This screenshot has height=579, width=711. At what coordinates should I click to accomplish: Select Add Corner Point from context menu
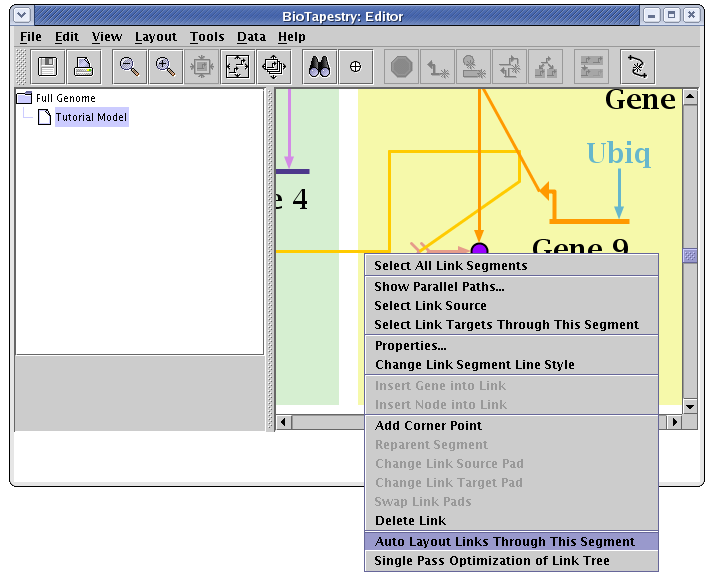tap(428, 425)
